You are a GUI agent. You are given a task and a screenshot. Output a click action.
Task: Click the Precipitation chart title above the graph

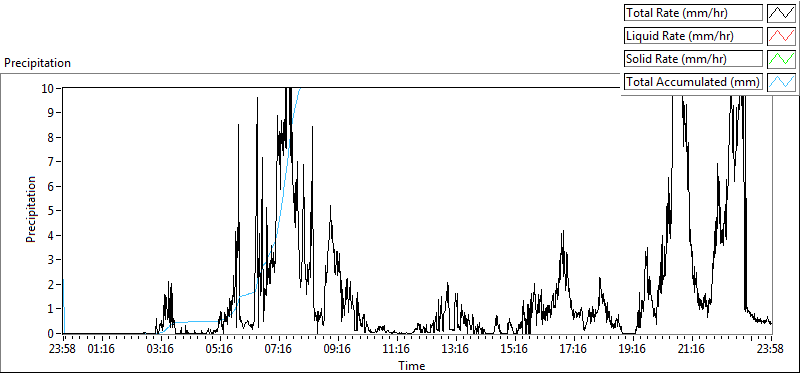(x=37, y=63)
